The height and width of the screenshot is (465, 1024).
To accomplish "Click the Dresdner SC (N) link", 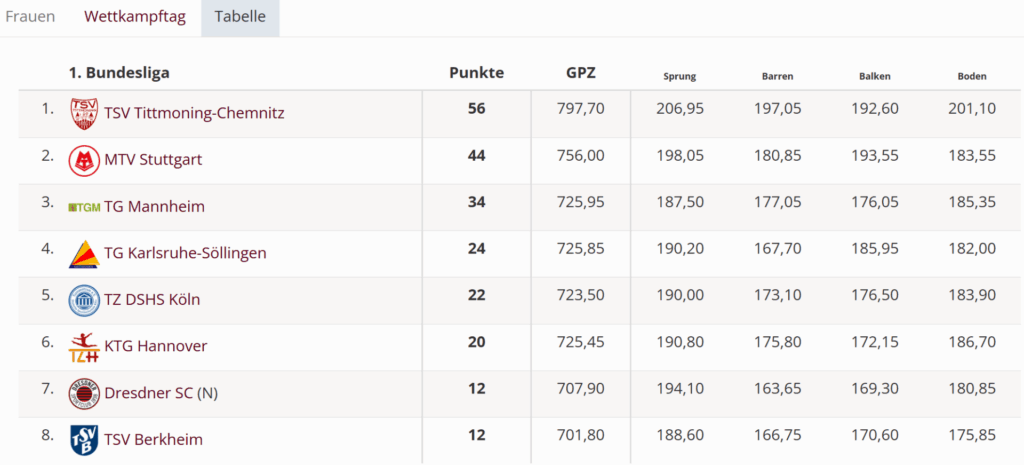I will click(160, 394).
